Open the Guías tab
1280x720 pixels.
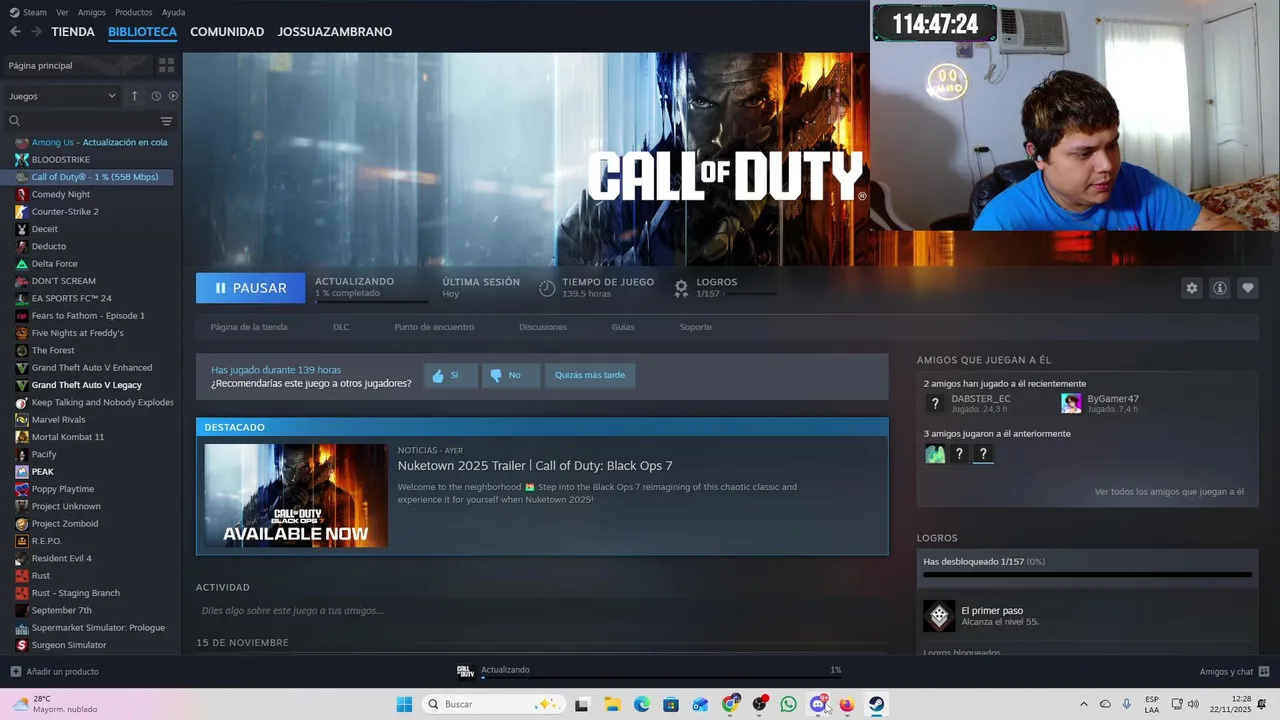[623, 327]
